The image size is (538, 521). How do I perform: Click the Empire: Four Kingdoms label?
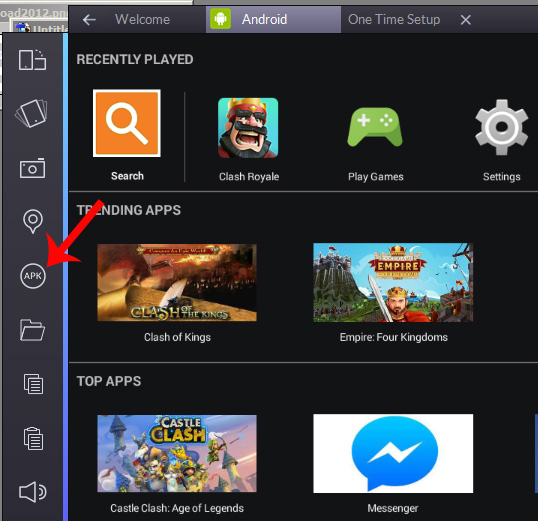(x=394, y=337)
